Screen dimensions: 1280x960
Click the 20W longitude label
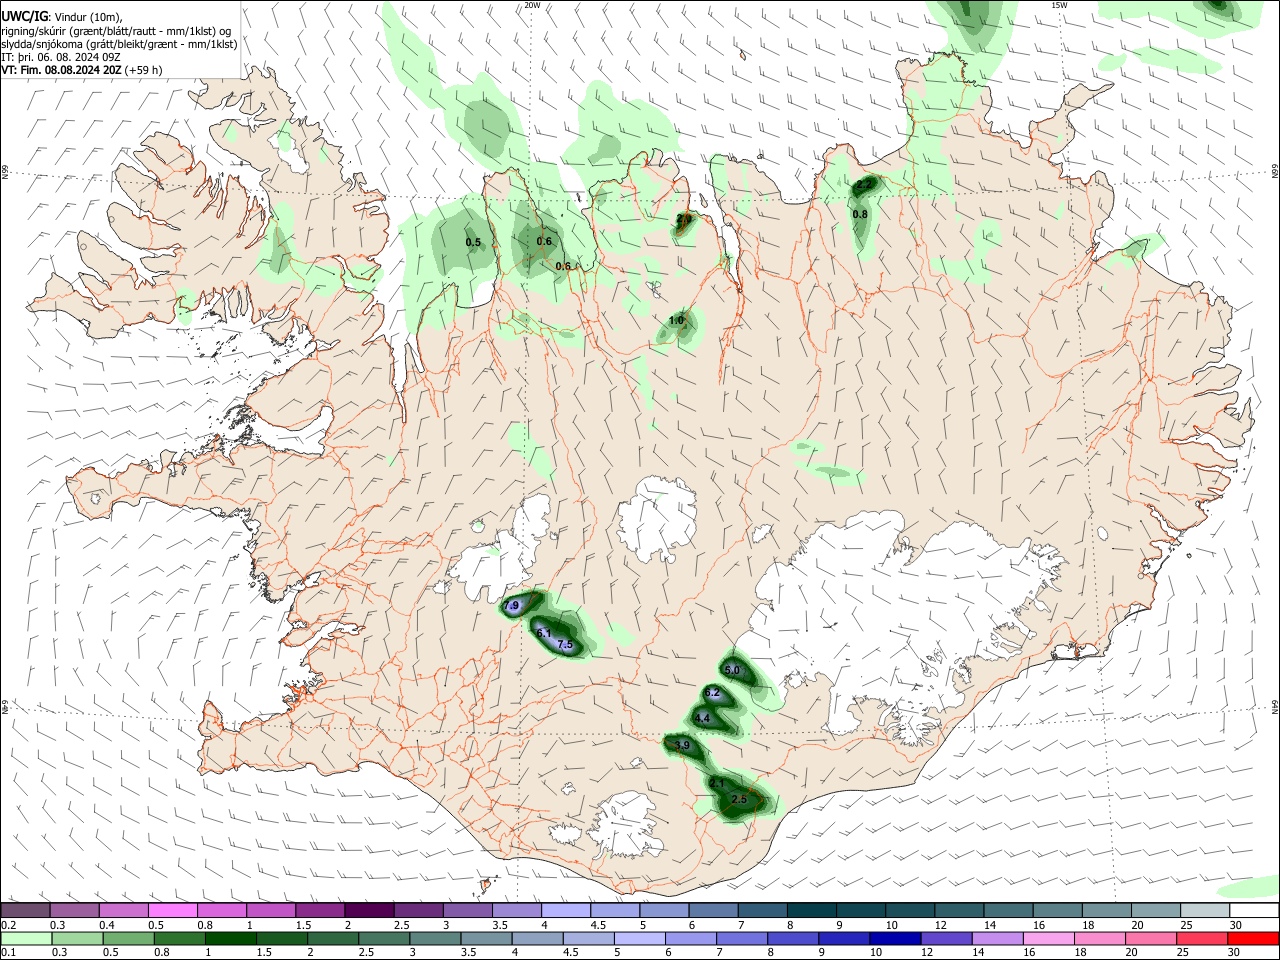[x=532, y=5]
